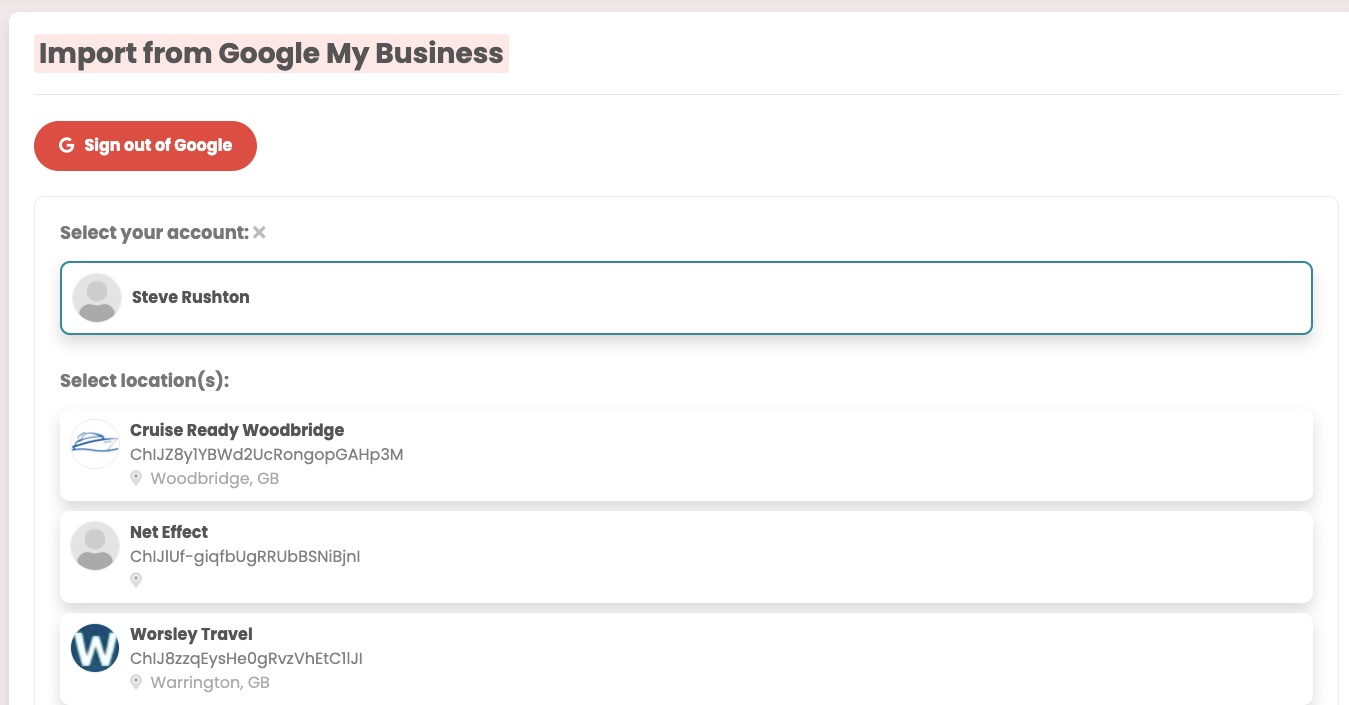This screenshot has width=1349, height=705.
Task: Click the Cruise Ready Woodbridge boat logo
Action: click(95, 444)
